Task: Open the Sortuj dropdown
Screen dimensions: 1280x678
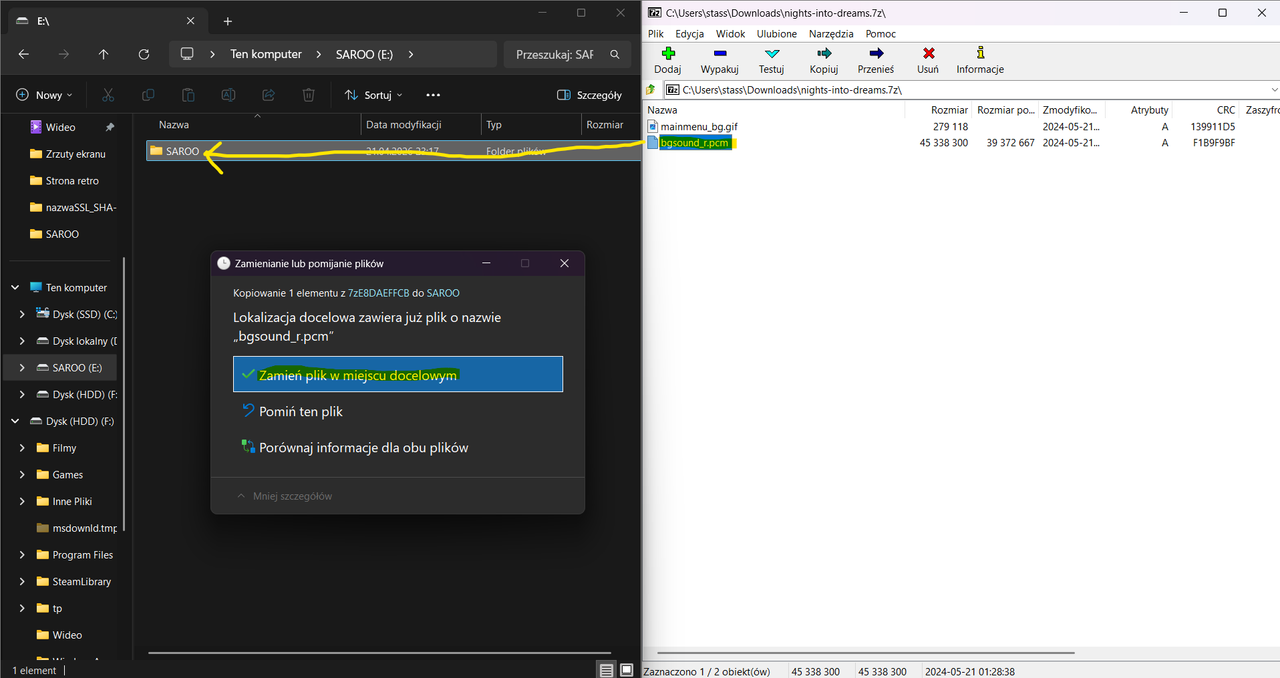Action: (x=373, y=95)
